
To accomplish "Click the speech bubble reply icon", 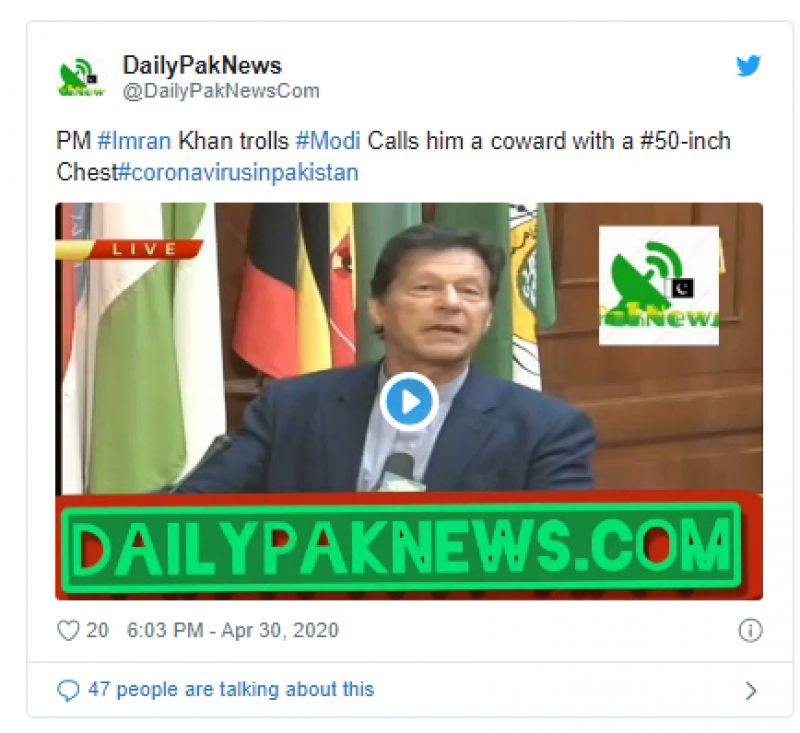I will pyautogui.click(x=68, y=690).
